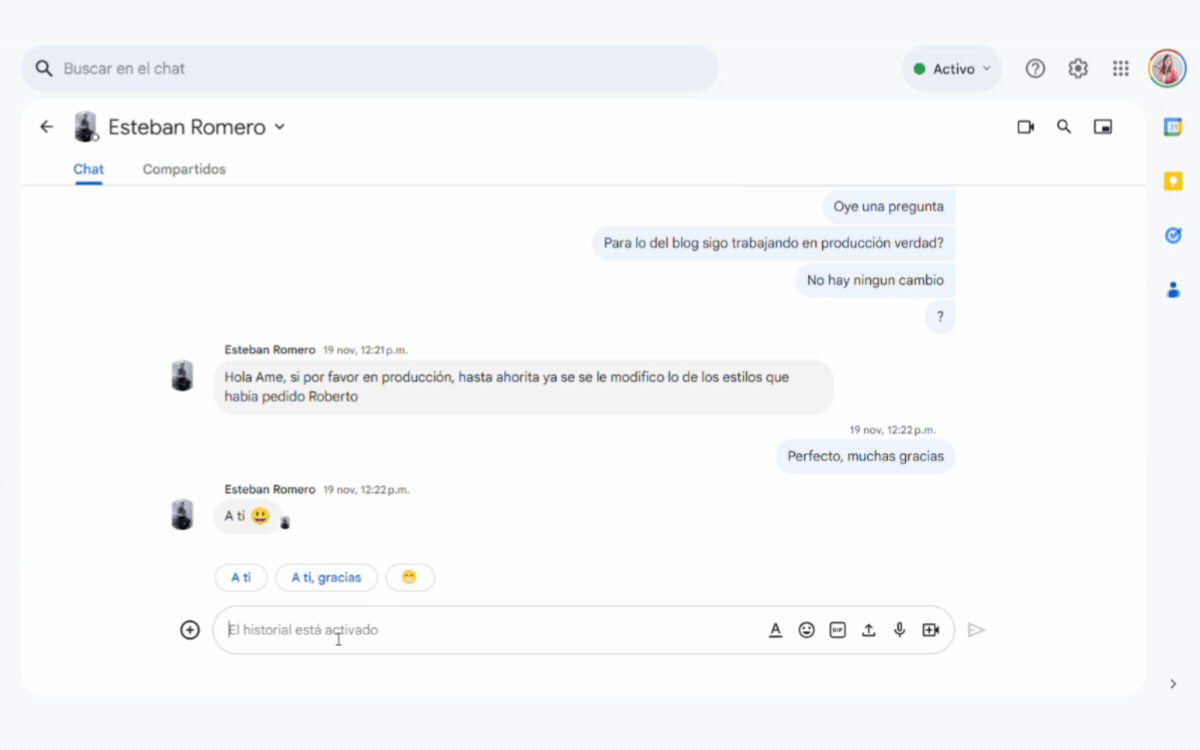This screenshot has width=1200, height=750.
Task: Search within this conversation
Action: [1064, 127]
